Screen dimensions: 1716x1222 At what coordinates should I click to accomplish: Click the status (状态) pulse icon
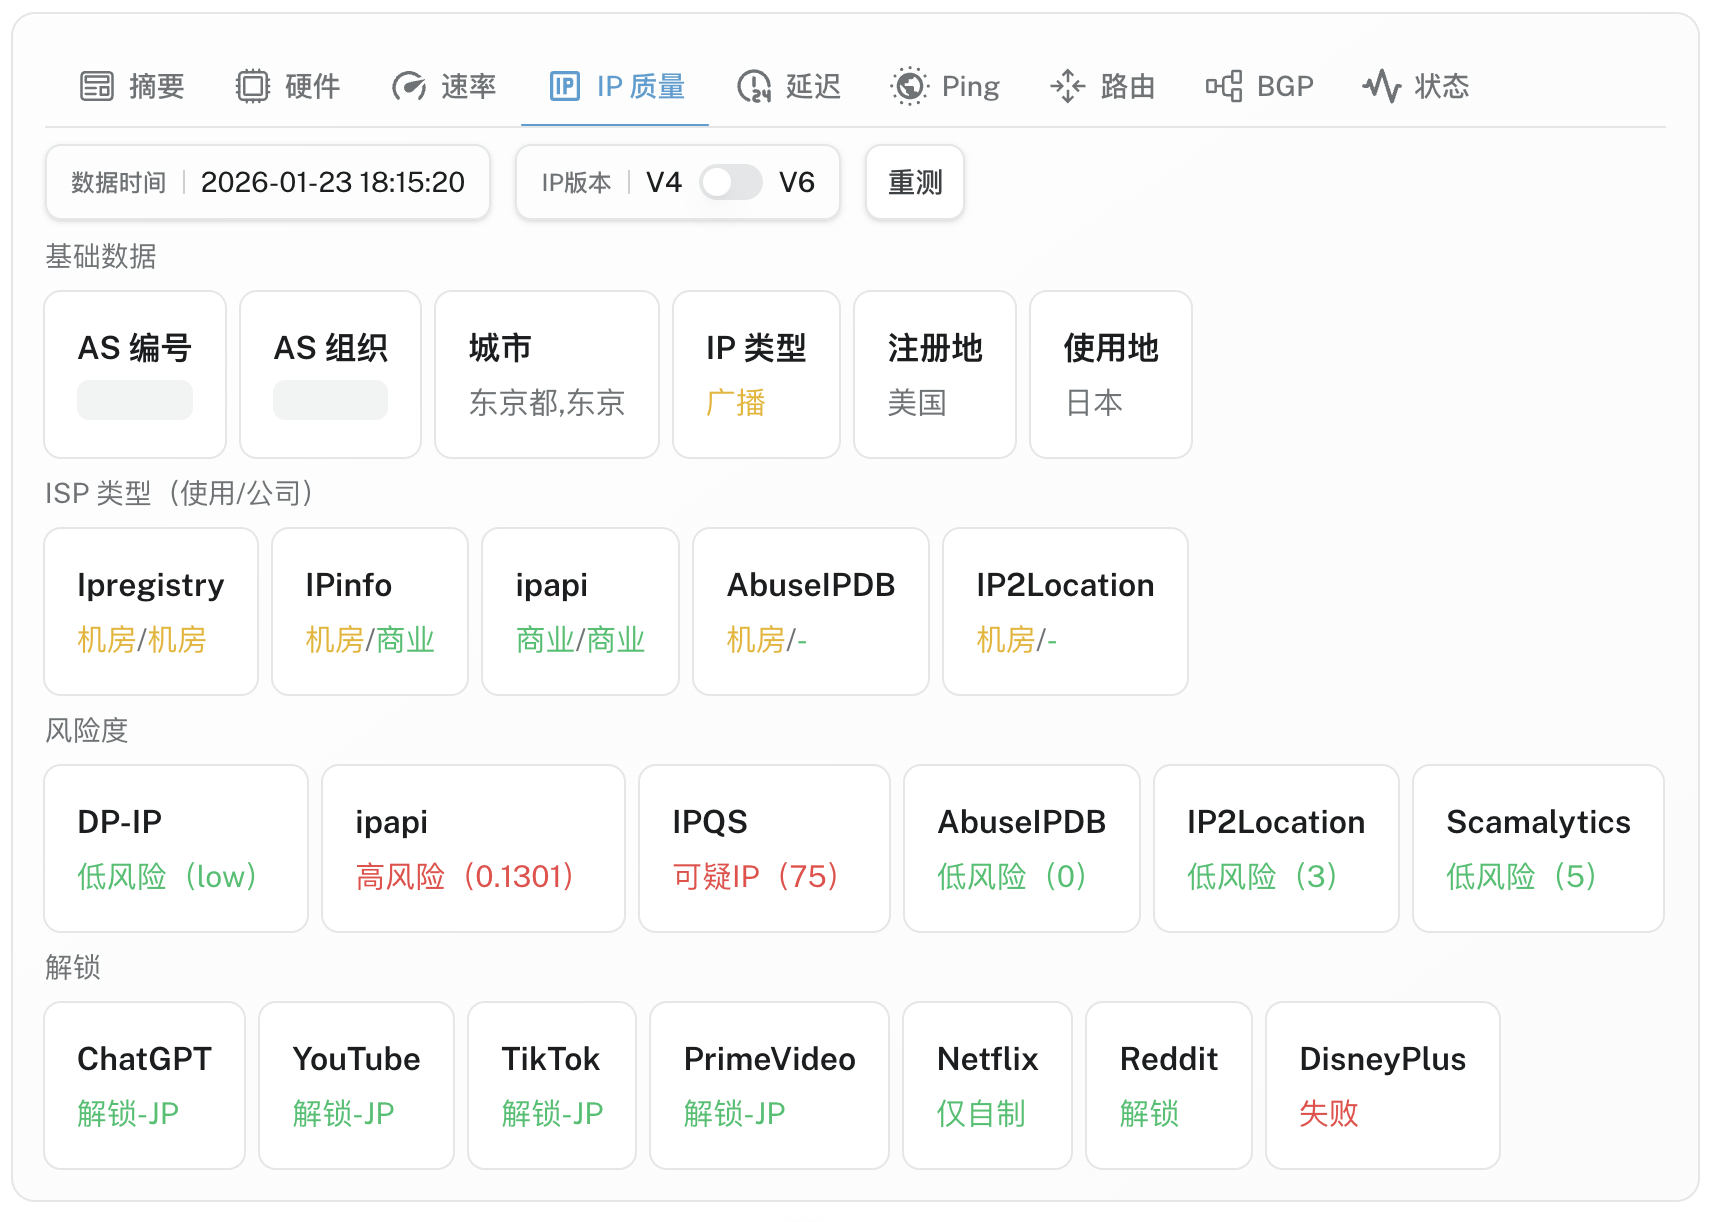[1382, 87]
